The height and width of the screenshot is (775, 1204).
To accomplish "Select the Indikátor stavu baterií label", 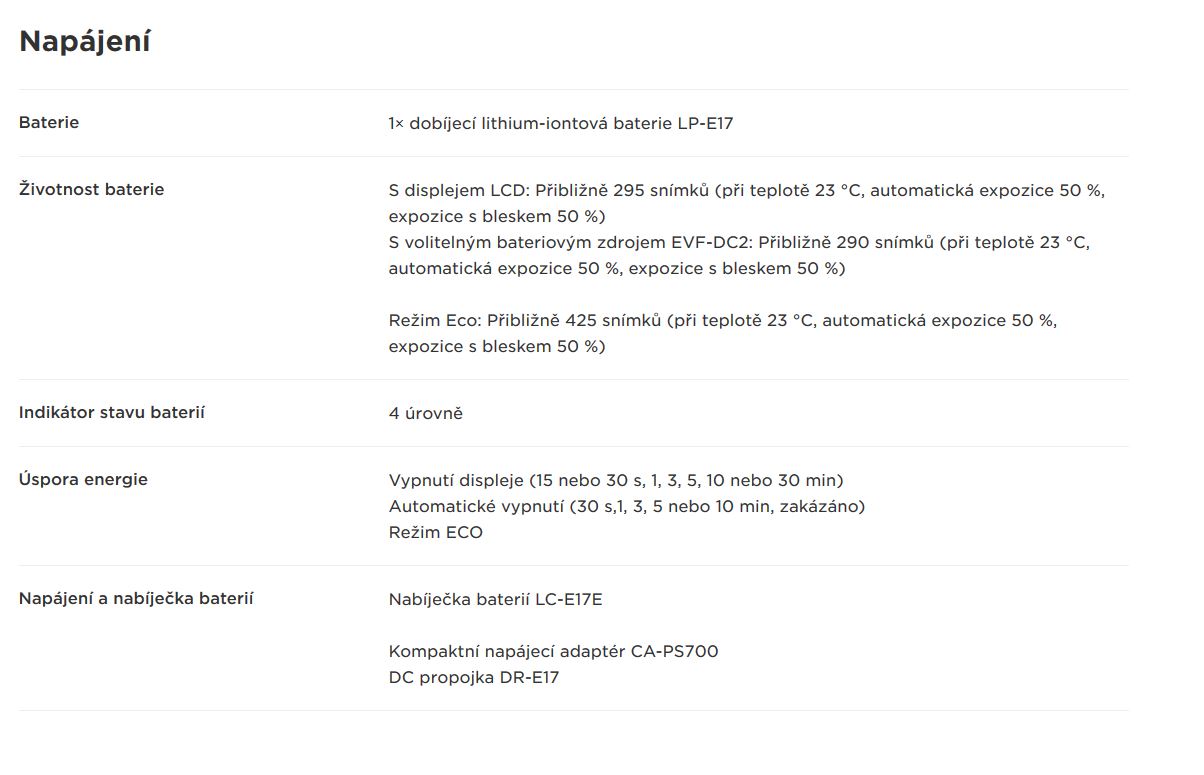I will click(x=112, y=412).
